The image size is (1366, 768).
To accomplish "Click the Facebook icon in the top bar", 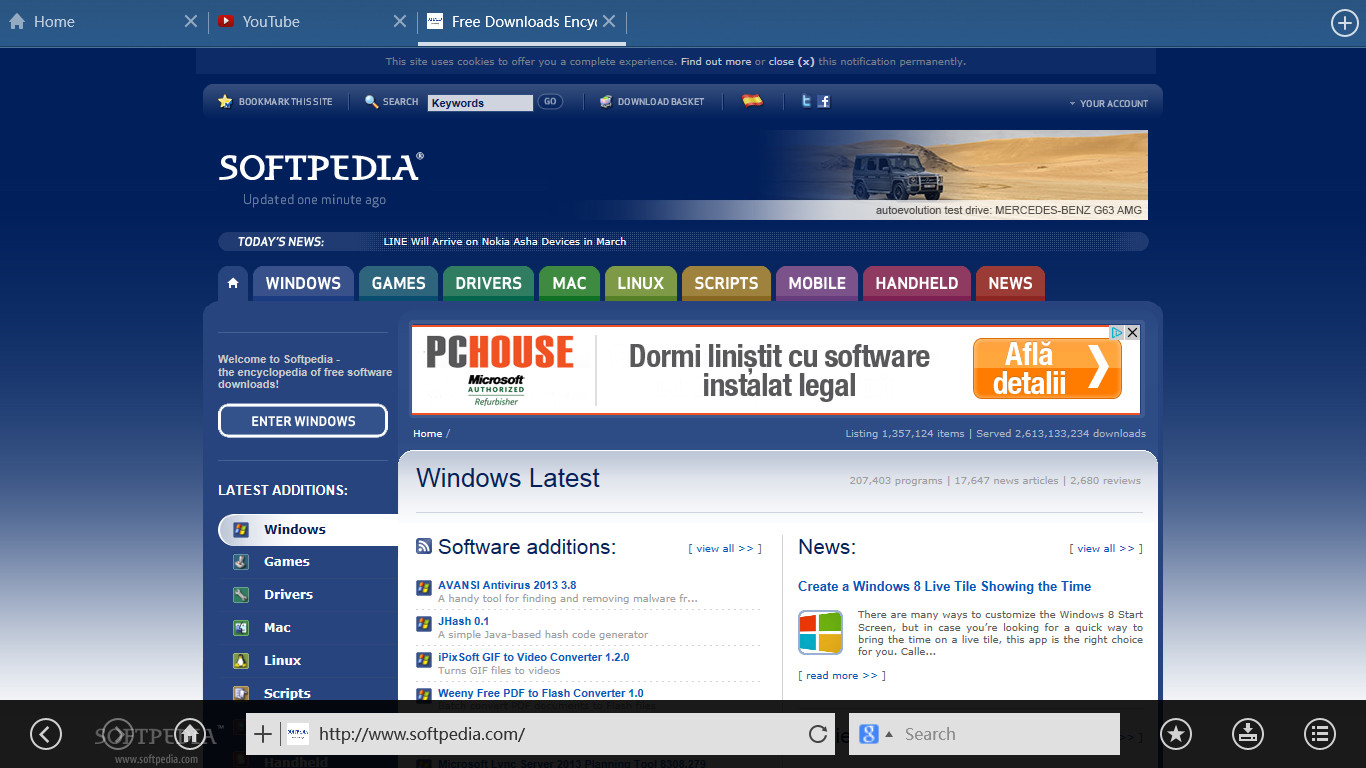I will point(824,101).
